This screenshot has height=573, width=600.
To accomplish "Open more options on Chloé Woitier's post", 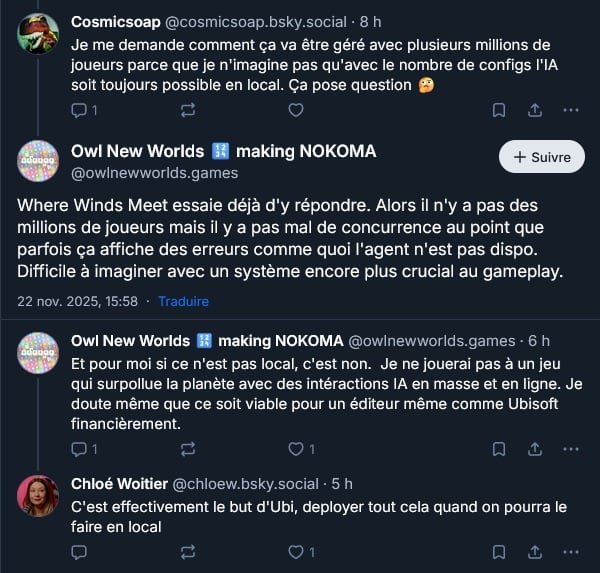I will click(571, 551).
